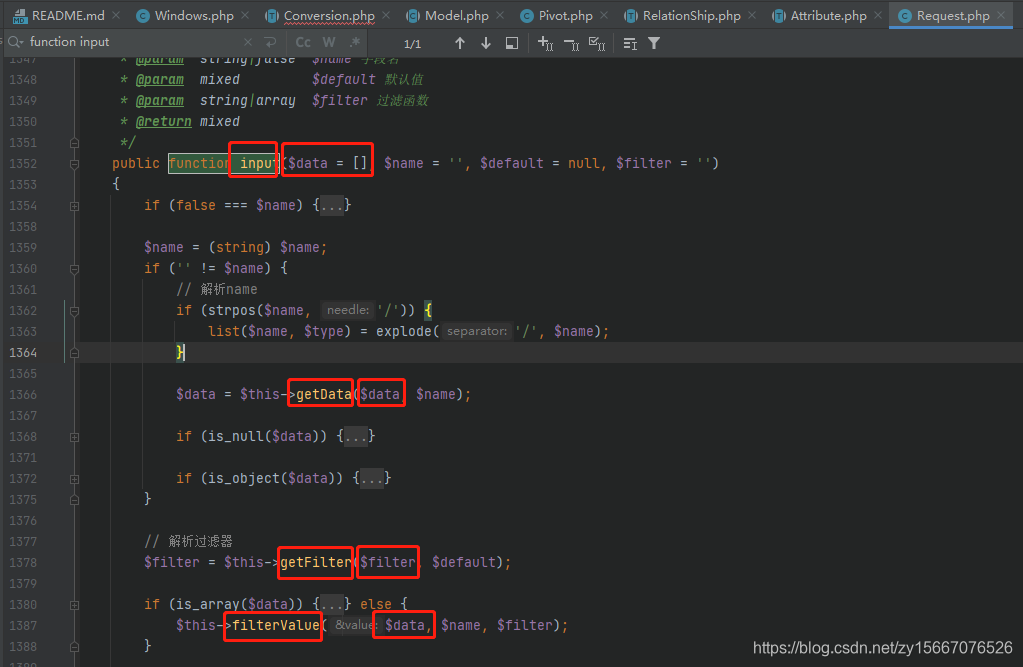
Task: Click the explode function call
Action: (404, 331)
